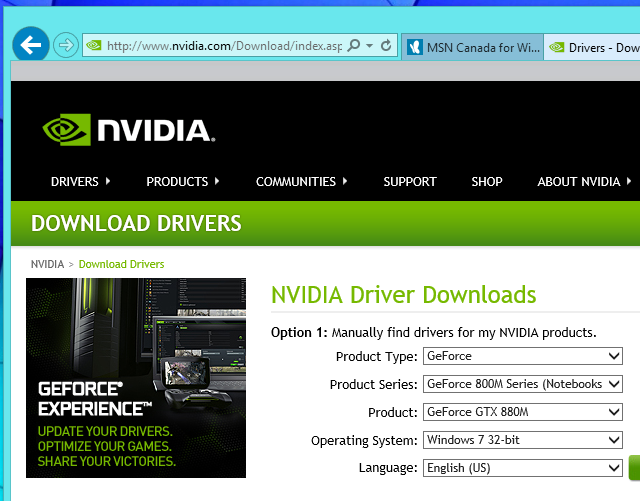The height and width of the screenshot is (501, 640).
Task: Select the Drivers - Download tab
Action: 592,47
